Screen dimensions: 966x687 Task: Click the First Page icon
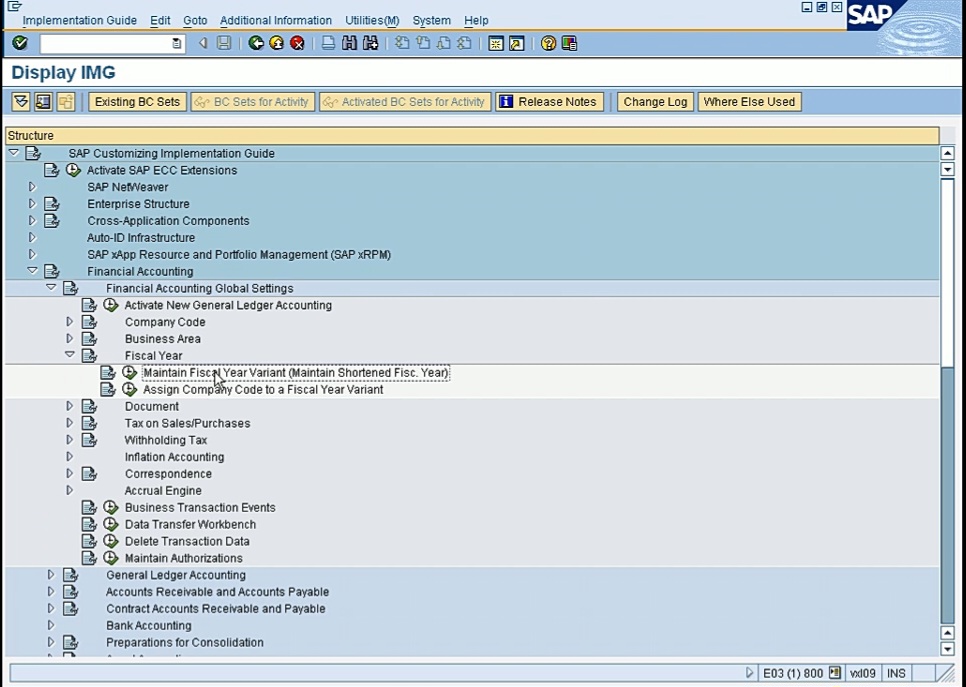[402, 43]
